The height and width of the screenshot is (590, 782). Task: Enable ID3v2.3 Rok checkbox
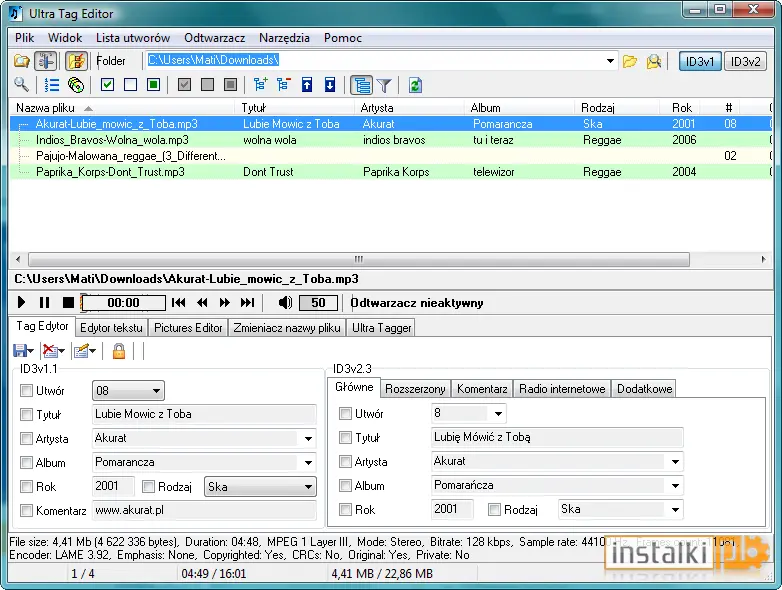coord(345,509)
